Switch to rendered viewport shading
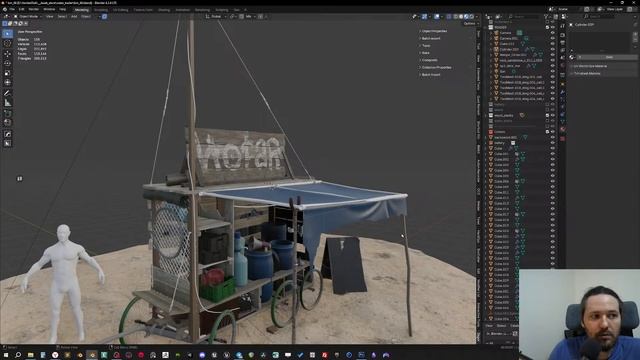Viewport: 640px width, 360px height. pyautogui.click(x=472, y=17)
